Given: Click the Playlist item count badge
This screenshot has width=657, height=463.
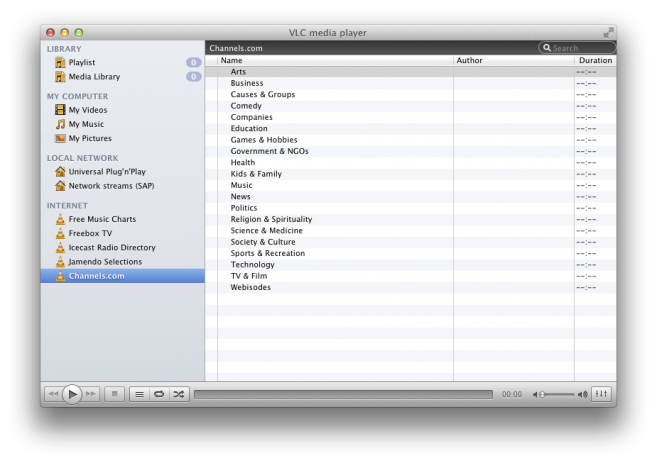Looking at the screenshot, I should [x=194, y=62].
